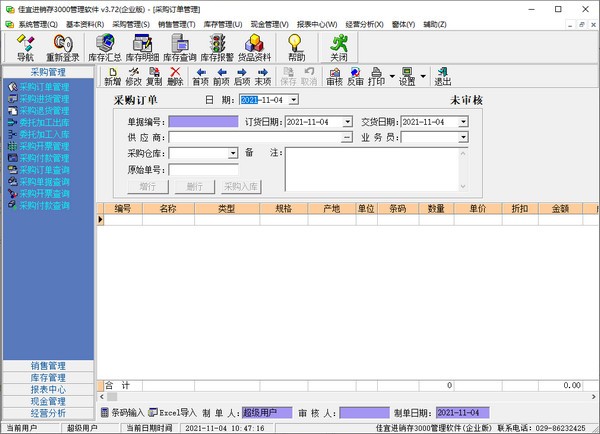This screenshot has height=434, width=600.
Task: Expand the 采购仓库 warehouse dropdown
Action: pos(233,154)
